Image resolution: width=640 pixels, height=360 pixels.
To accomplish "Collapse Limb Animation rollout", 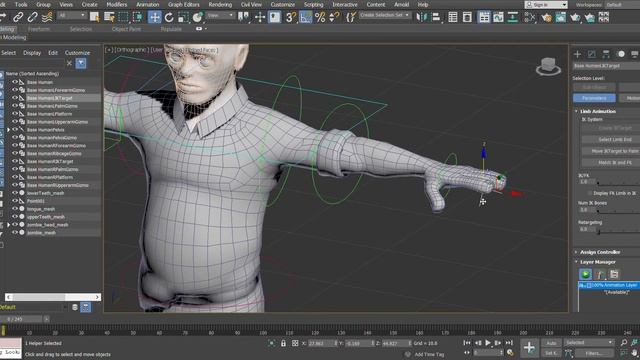I will (x=598, y=111).
